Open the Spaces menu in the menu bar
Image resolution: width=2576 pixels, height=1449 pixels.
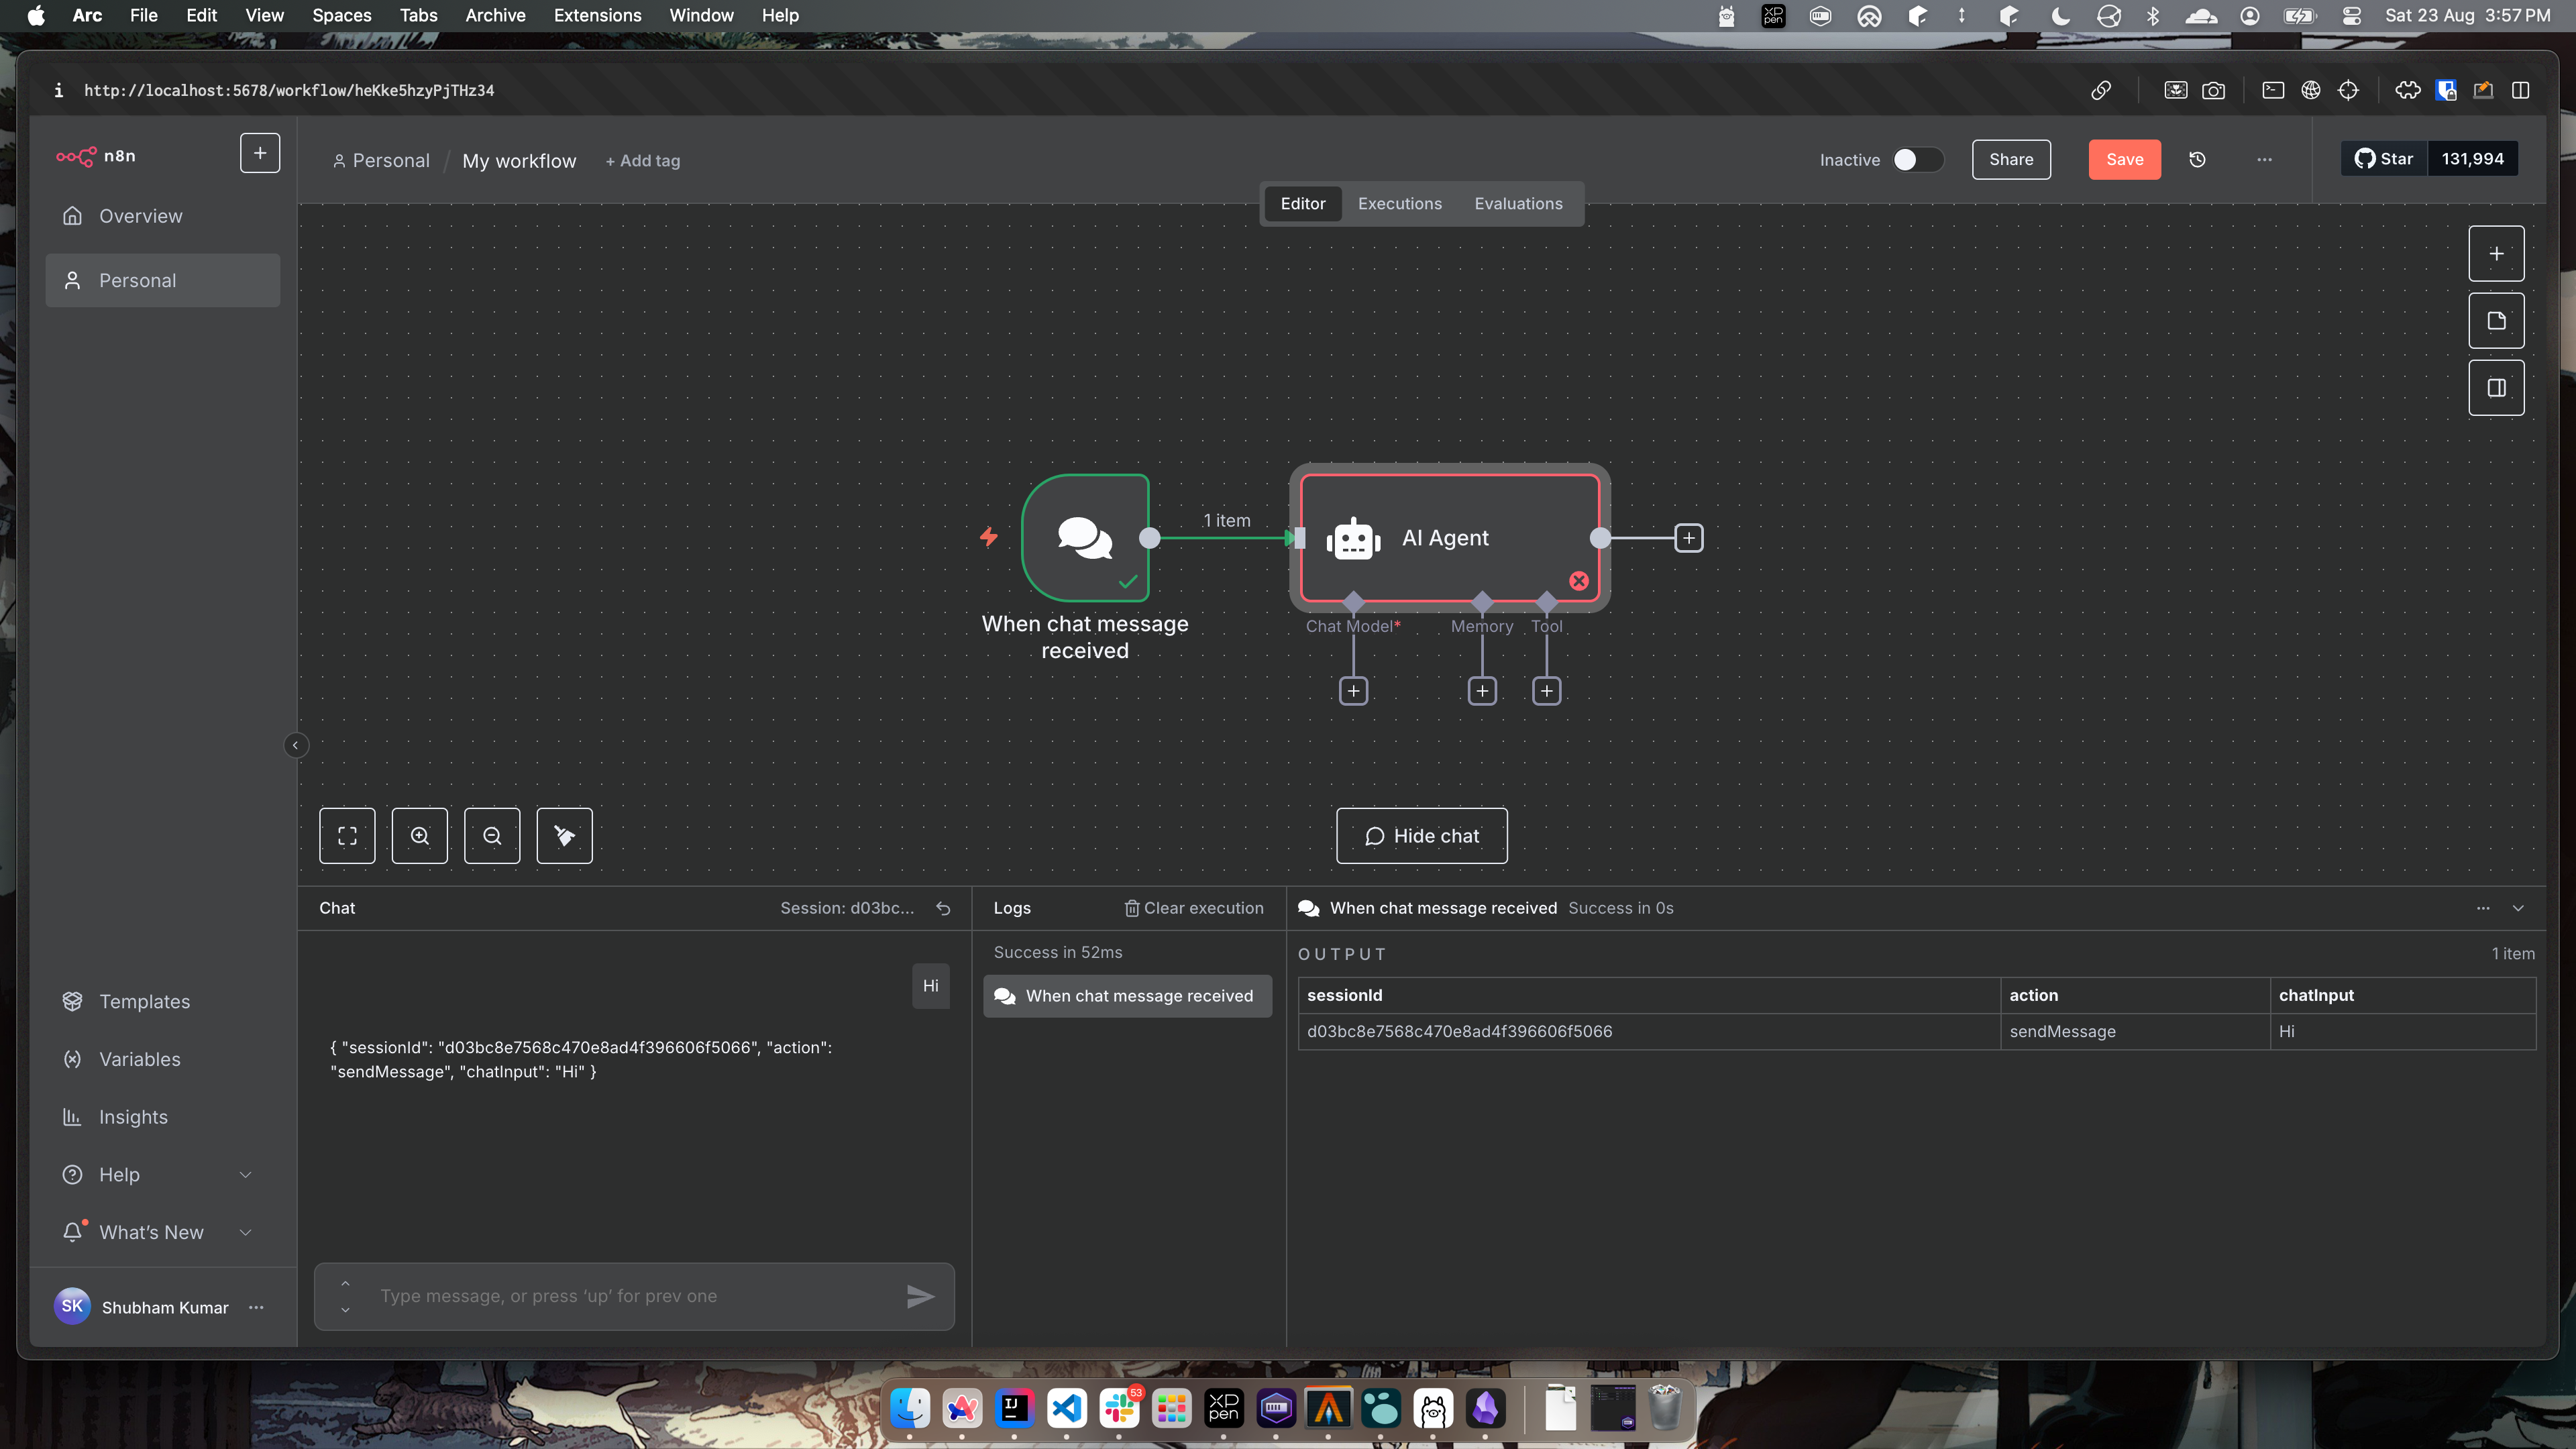[341, 15]
